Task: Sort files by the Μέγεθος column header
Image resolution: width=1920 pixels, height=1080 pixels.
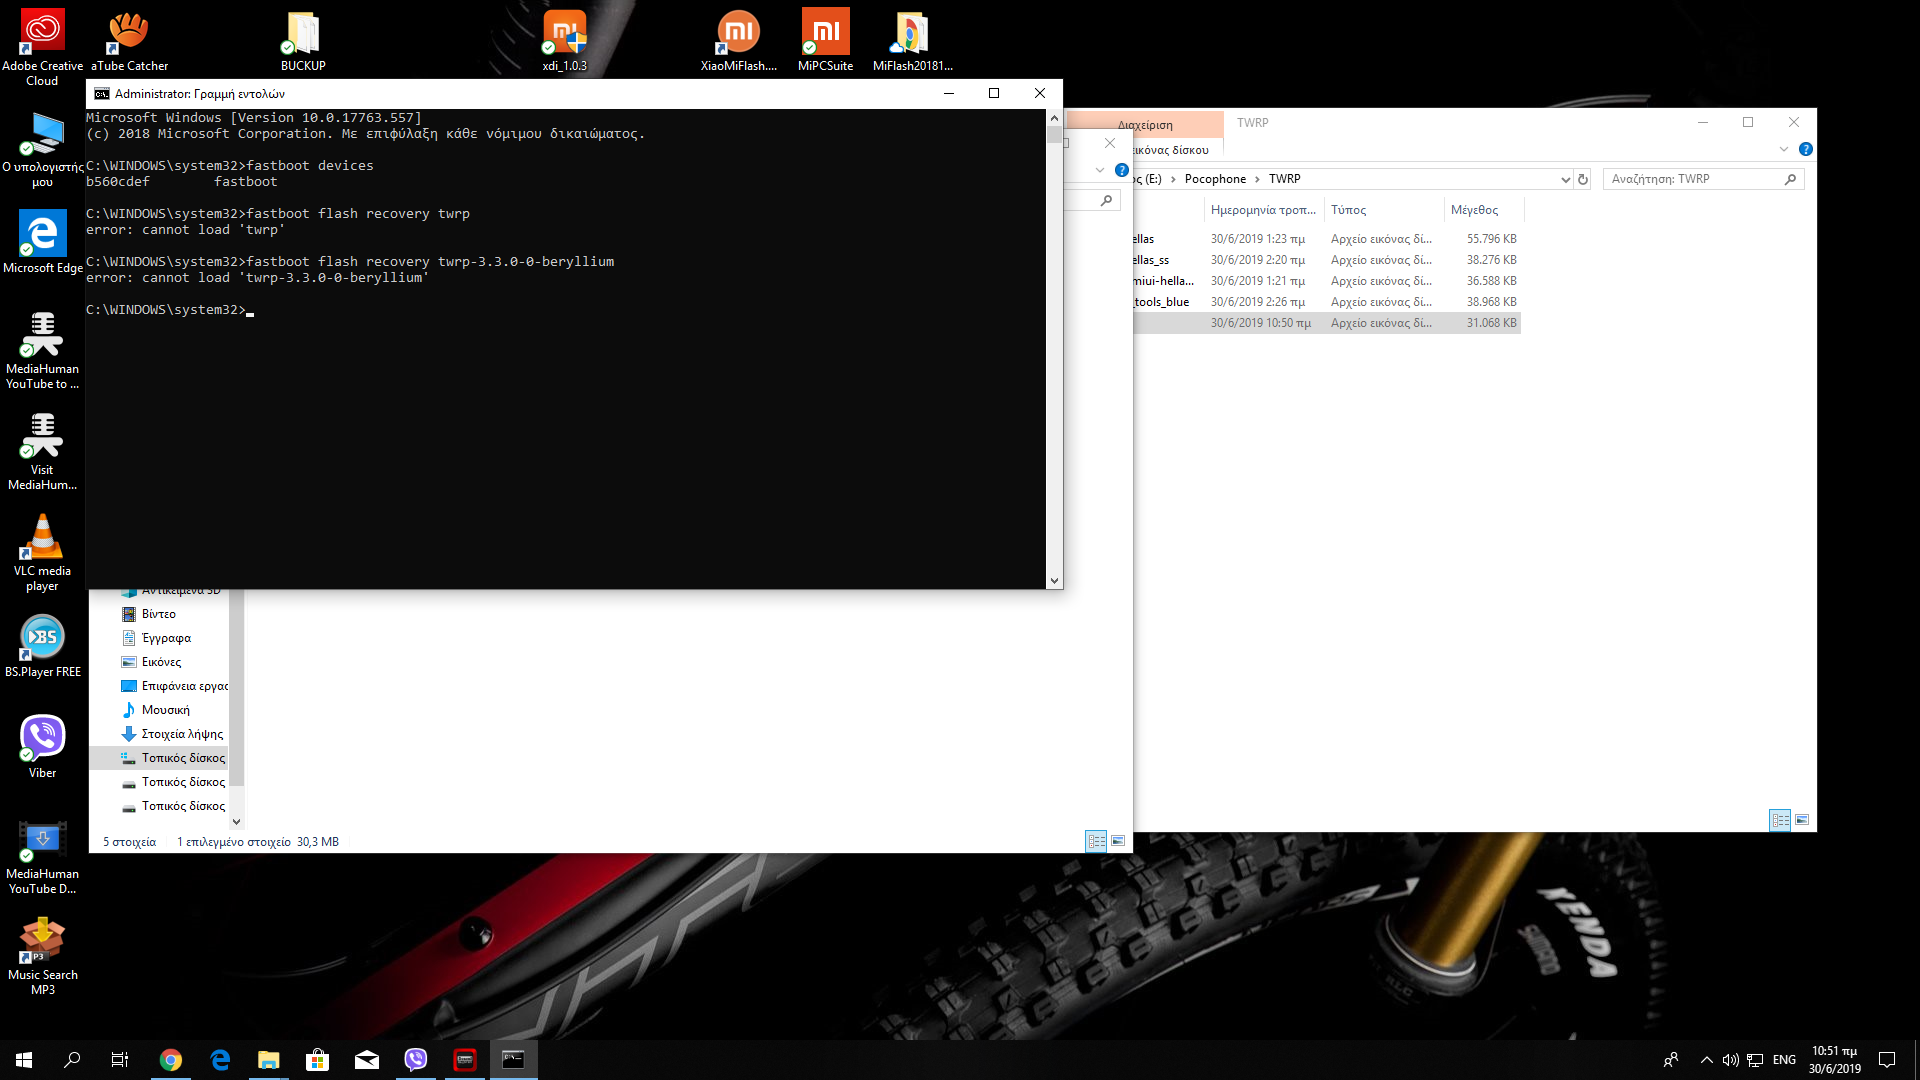Action: click(x=1474, y=210)
